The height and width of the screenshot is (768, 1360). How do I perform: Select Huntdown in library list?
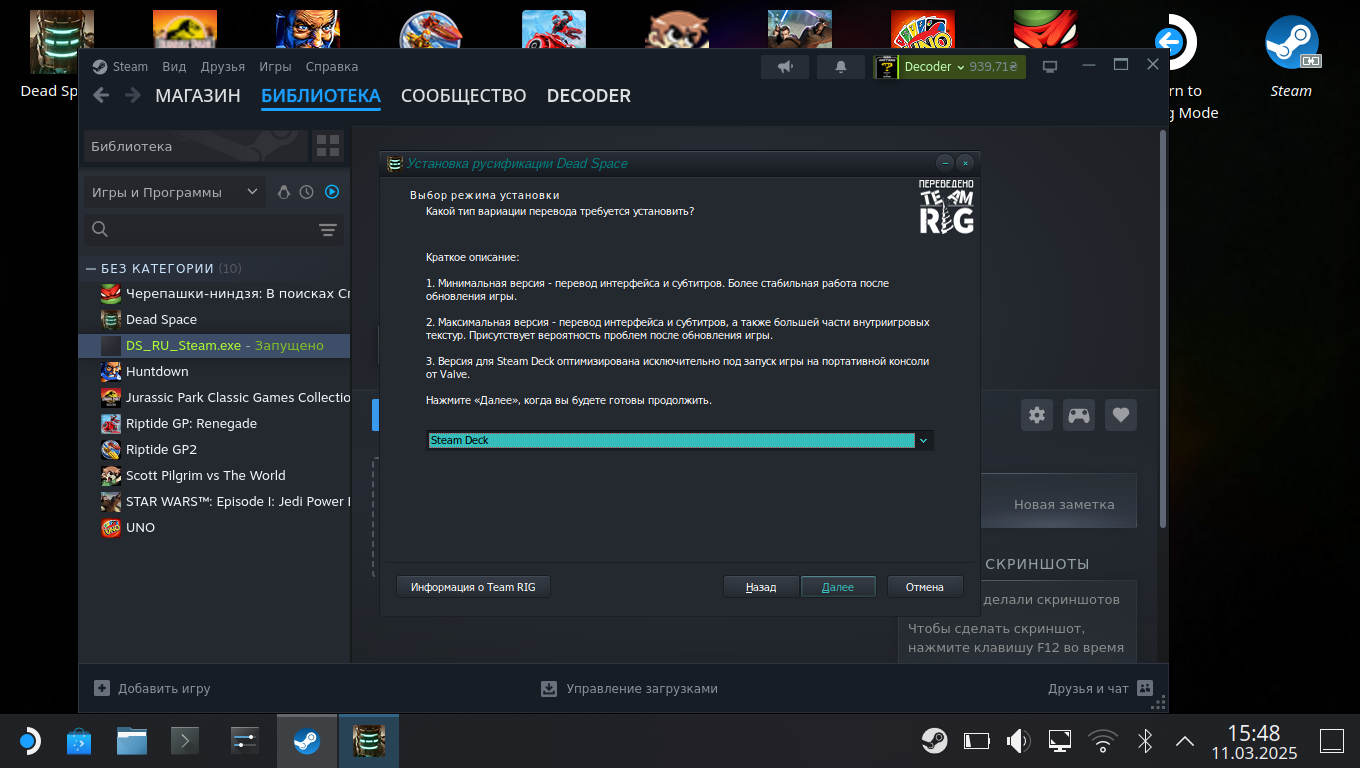(215, 371)
